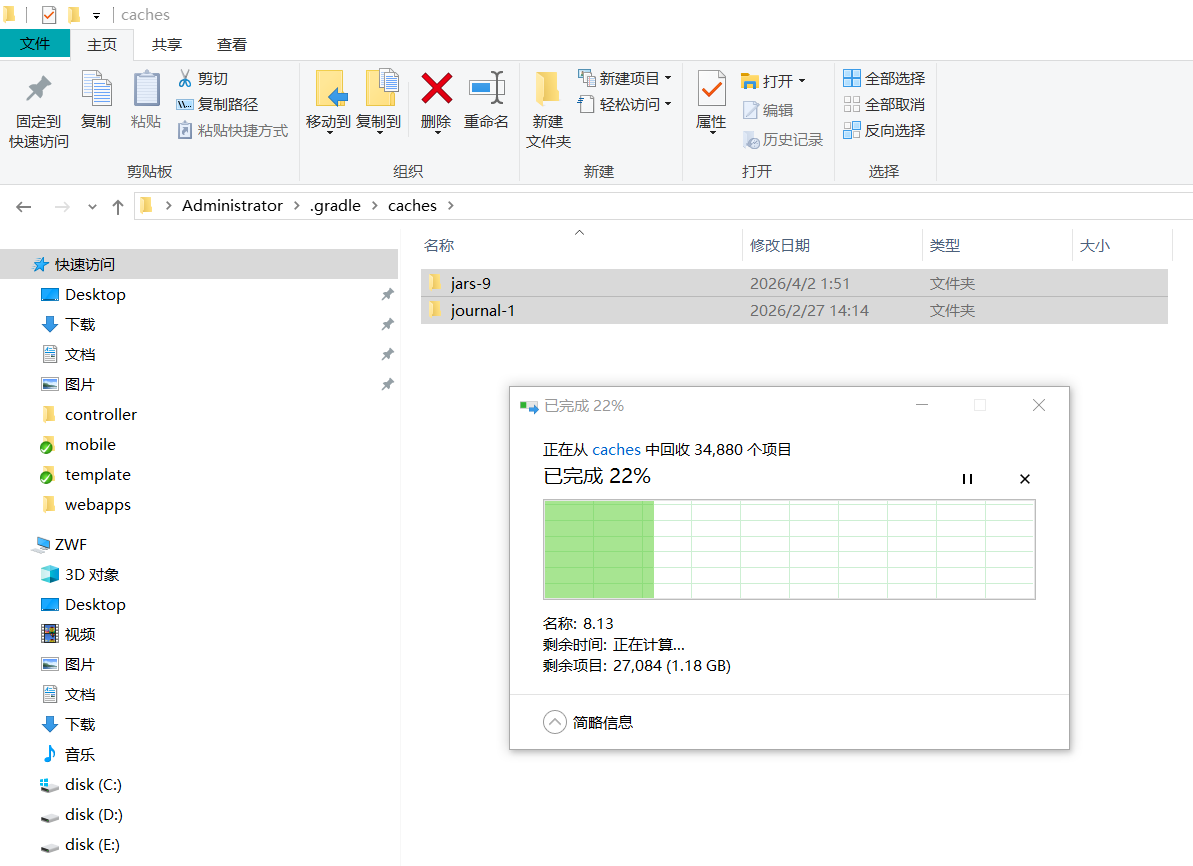Screen dimensions: 1193x866
Task: Open the template folder in sidebar
Action: 97,474
